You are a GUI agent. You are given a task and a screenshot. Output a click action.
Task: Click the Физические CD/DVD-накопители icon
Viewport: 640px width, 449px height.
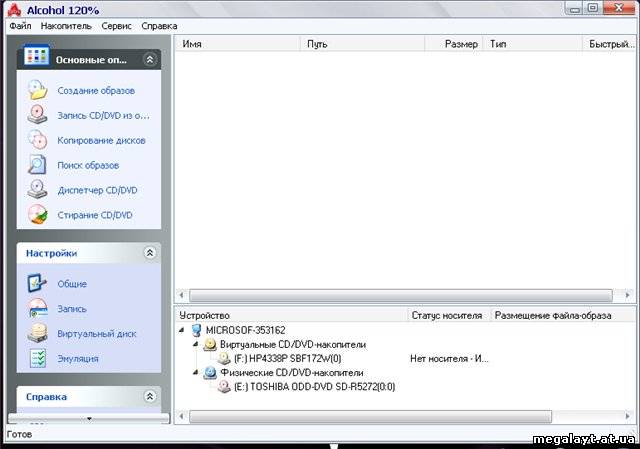coord(210,372)
